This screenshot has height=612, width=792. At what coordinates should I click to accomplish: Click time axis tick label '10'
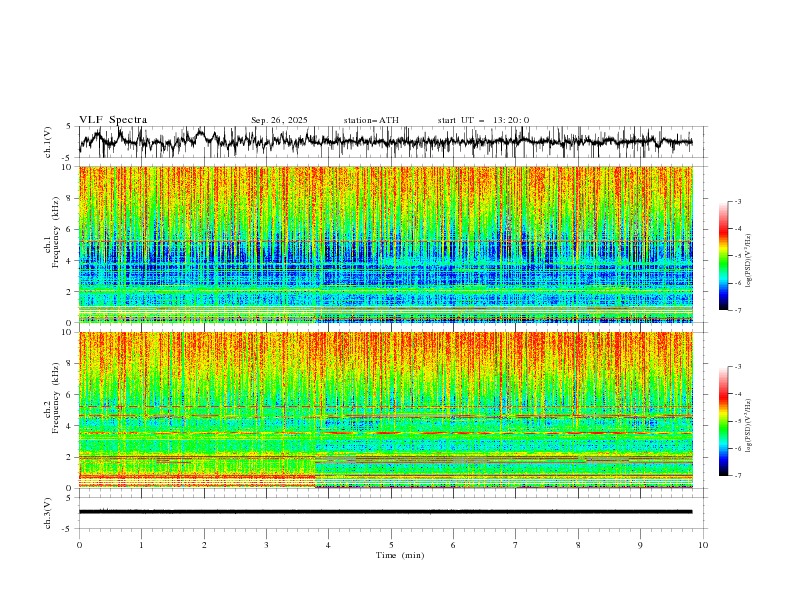point(703,545)
